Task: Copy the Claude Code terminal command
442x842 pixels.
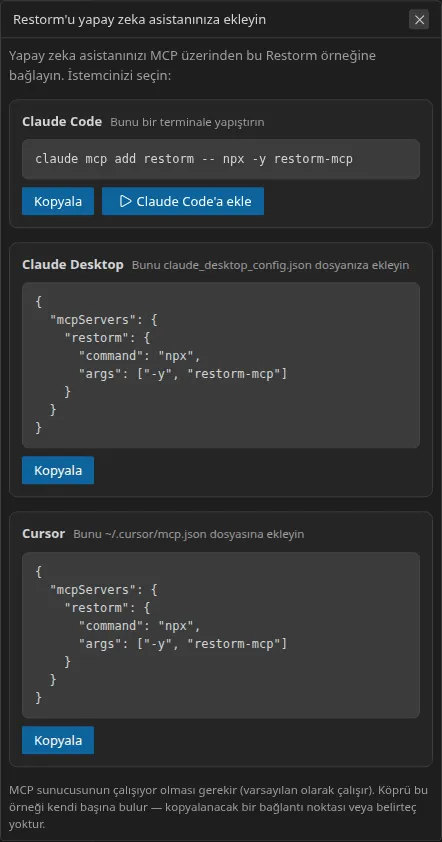Action: click(x=58, y=201)
